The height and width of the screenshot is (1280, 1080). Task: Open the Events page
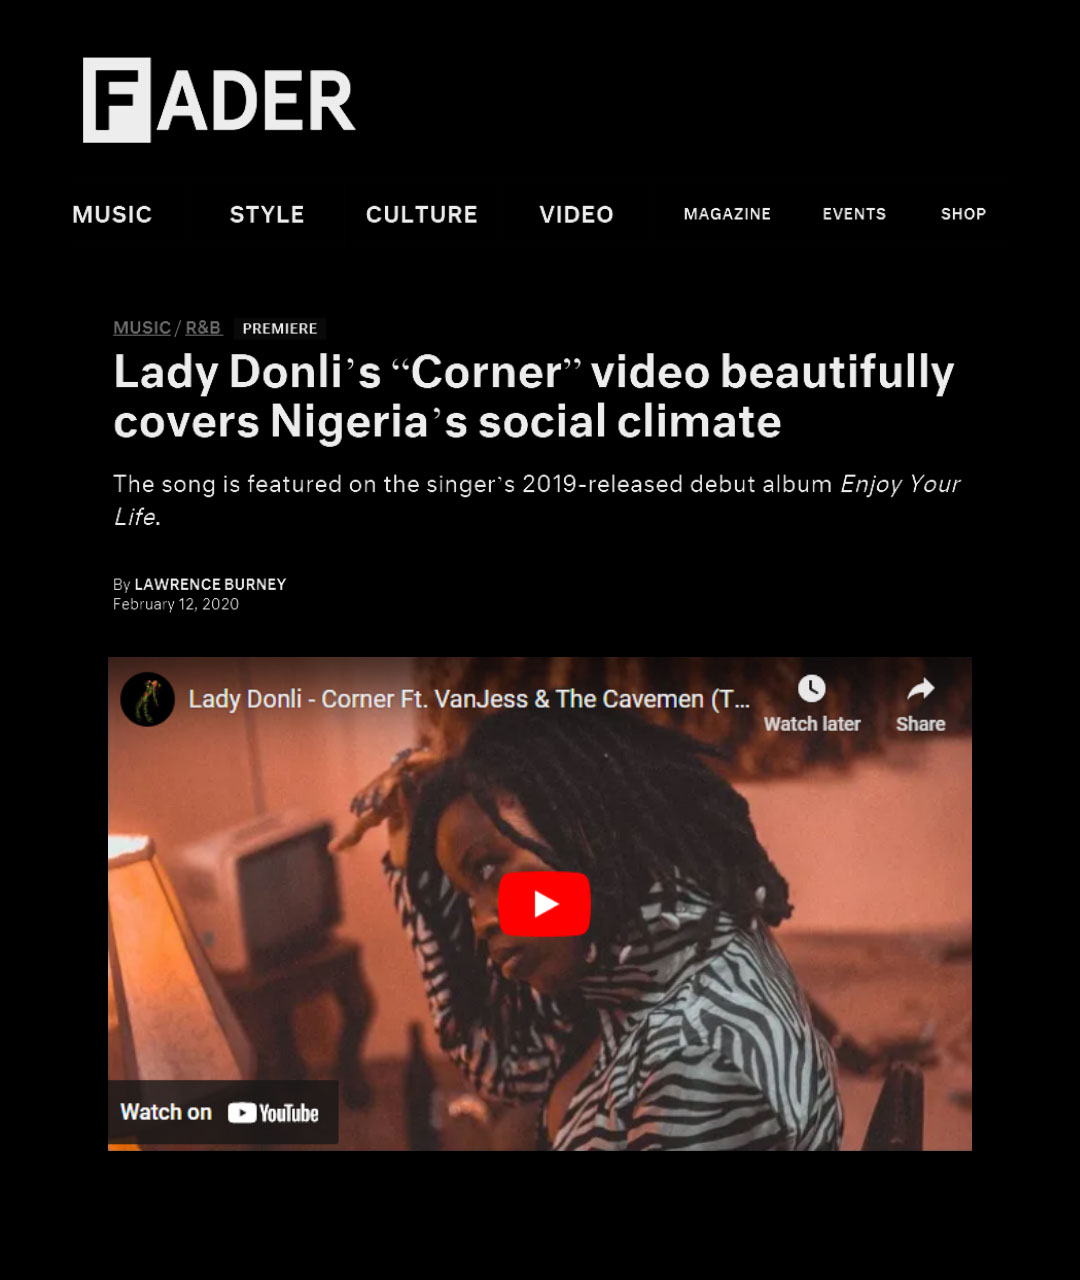pos(854,214)
